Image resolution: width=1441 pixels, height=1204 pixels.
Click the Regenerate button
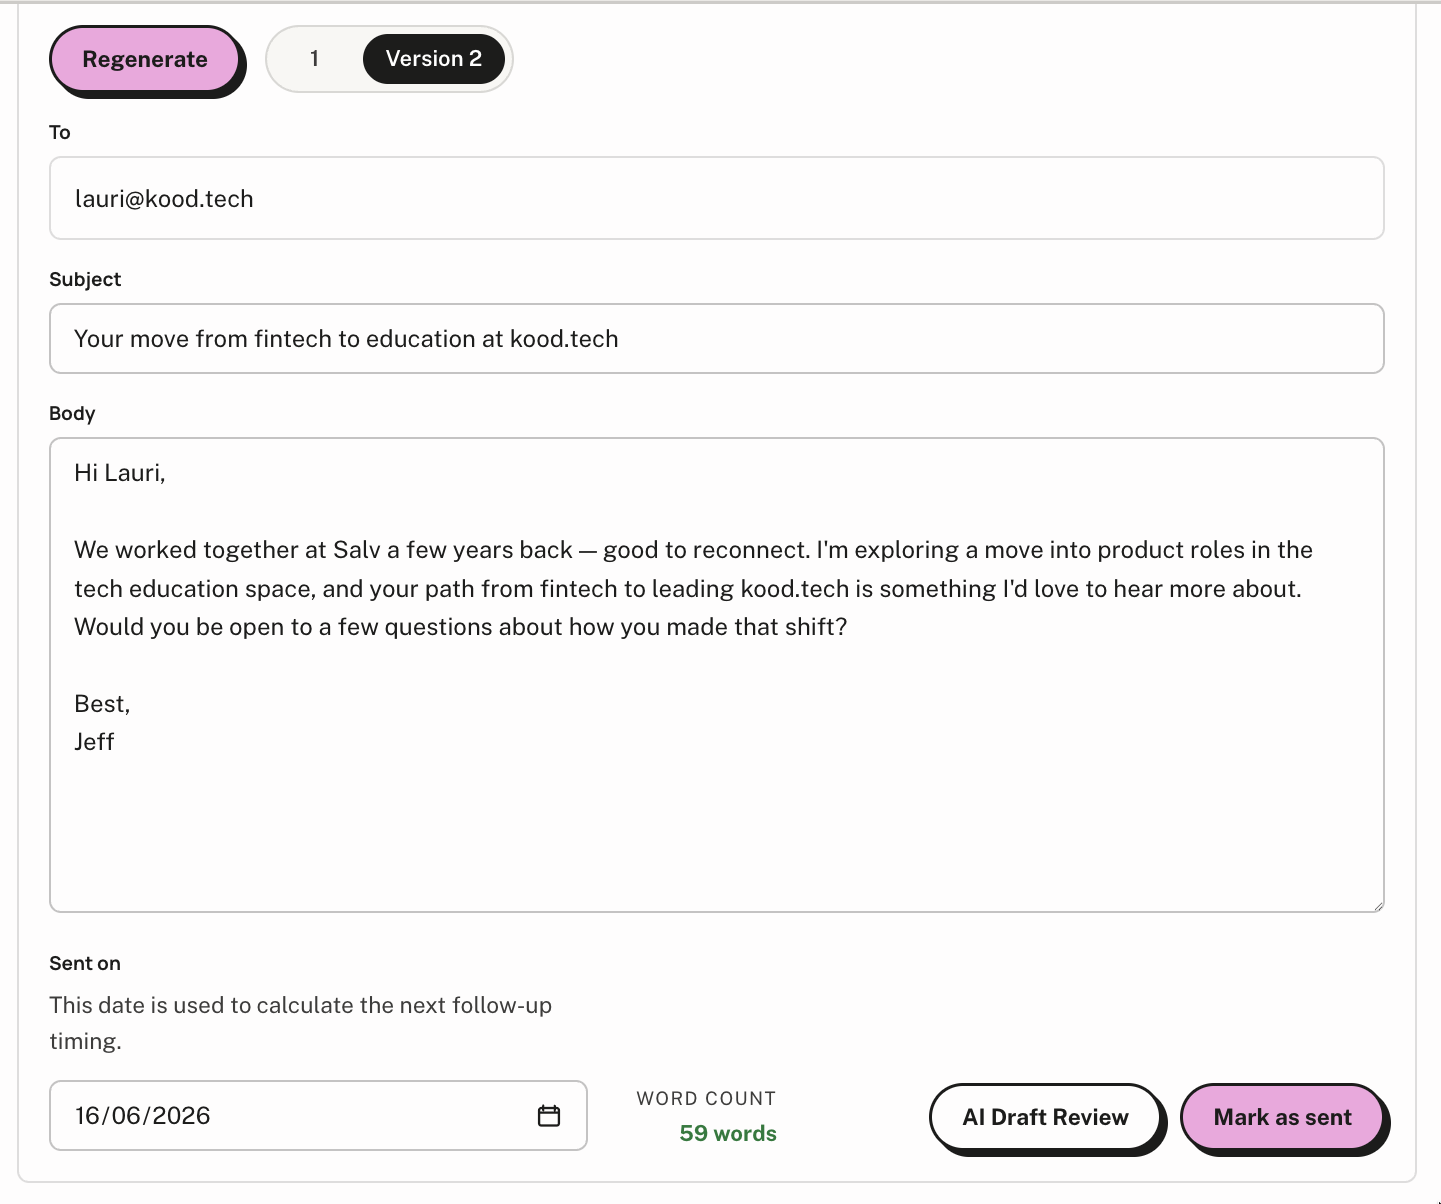tap(145, 59)
